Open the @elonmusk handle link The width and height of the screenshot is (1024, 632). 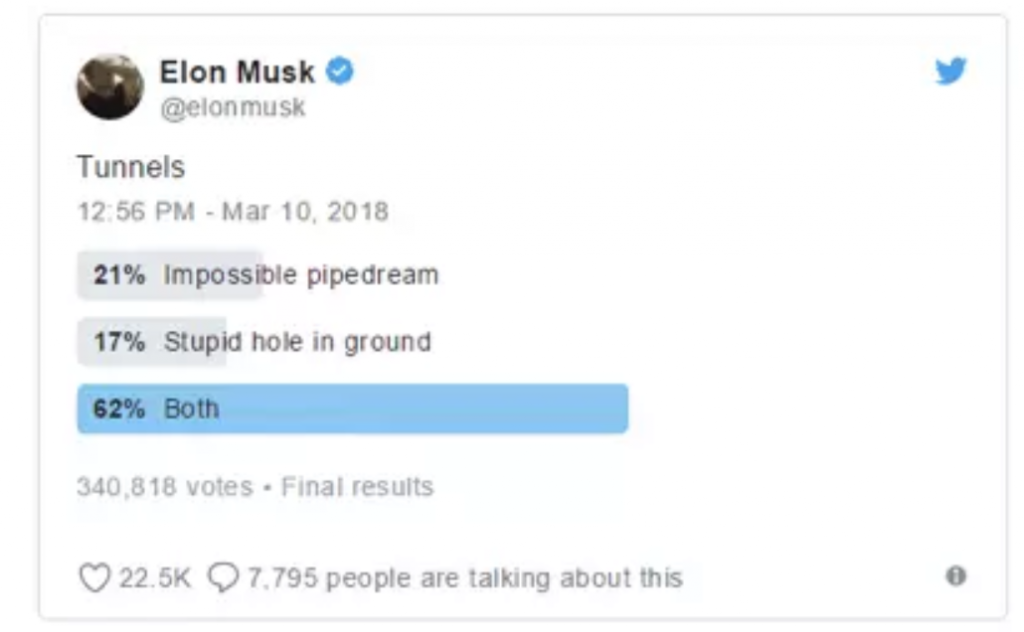(x=233, y=107)
